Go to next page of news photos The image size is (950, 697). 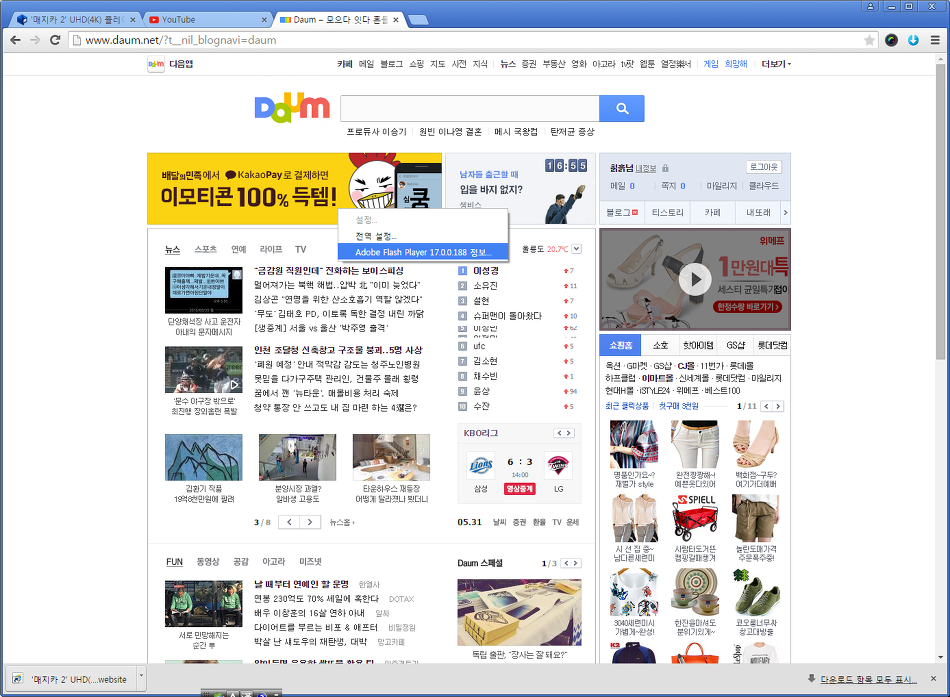pos(310,522)
